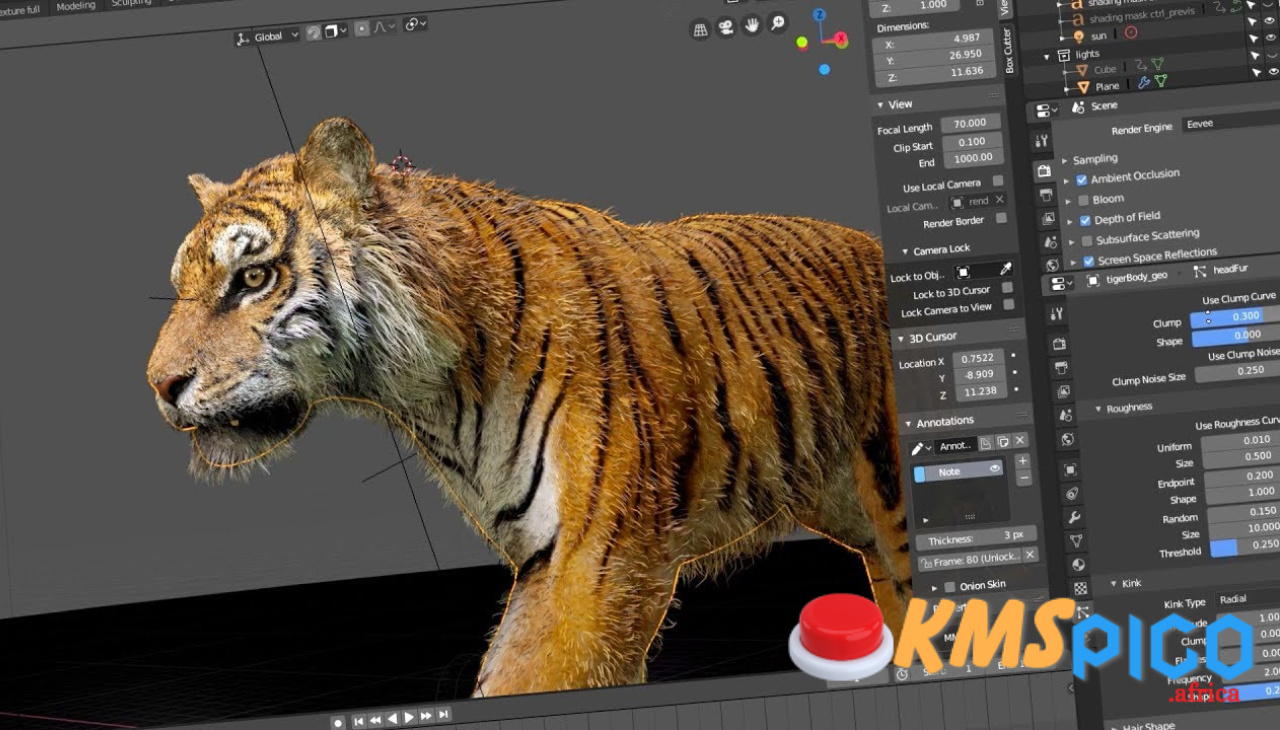1280x730 pixels.
Task: Open the World properties globe icon tab
Action: pyautogui.click(x=1052, y=265)
